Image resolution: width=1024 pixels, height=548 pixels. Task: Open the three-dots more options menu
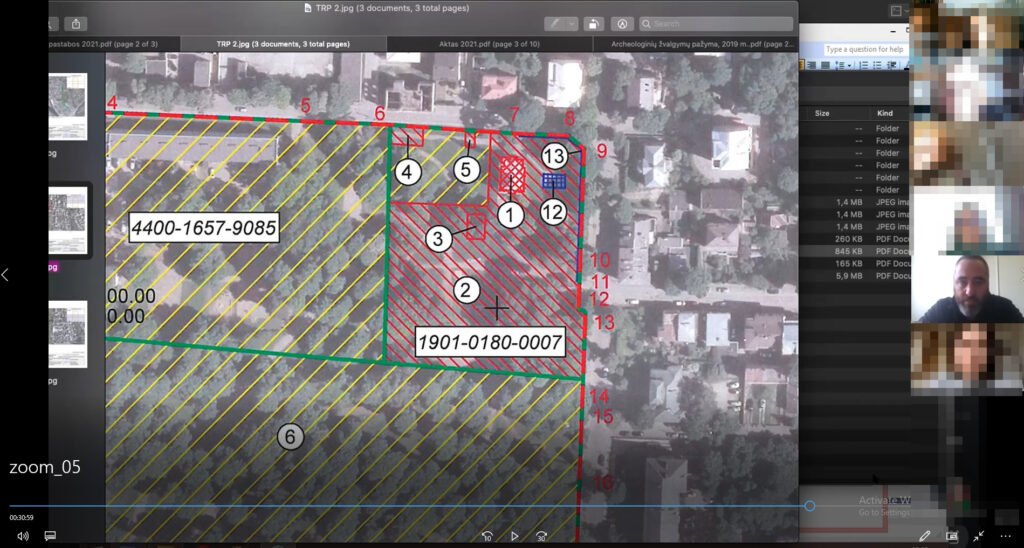click(x=1006, y=536)
